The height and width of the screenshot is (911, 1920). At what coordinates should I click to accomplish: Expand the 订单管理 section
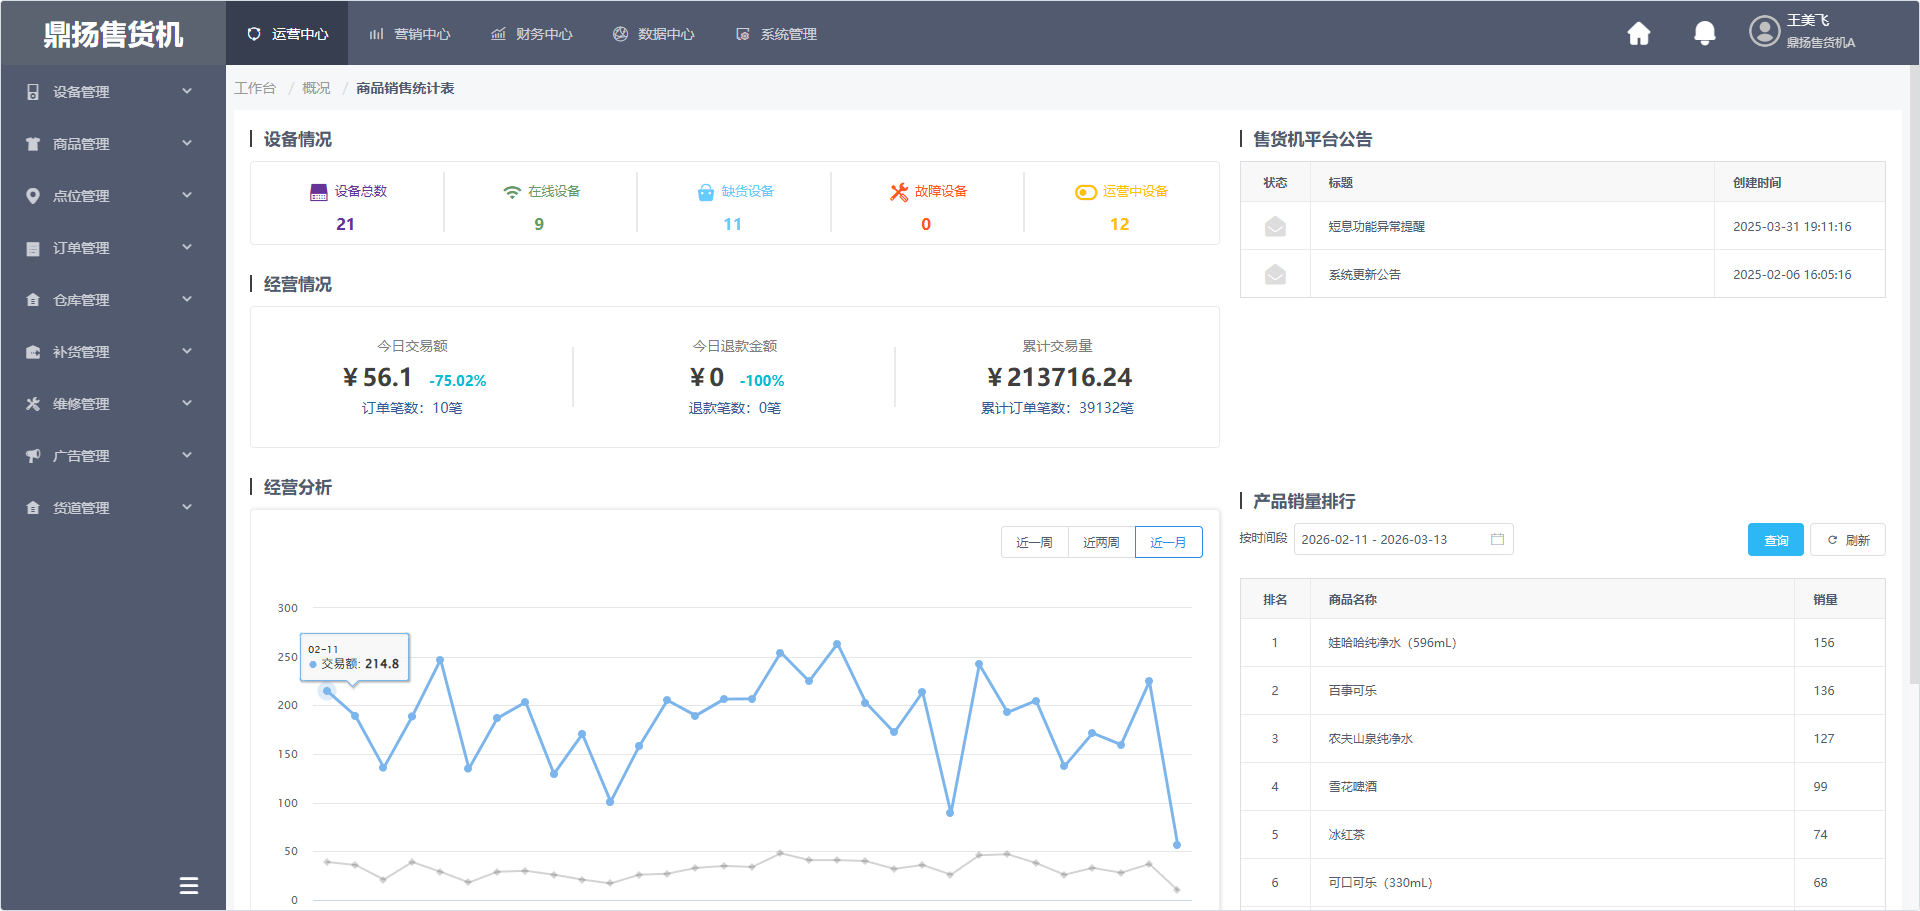click(x=186, y=247)
